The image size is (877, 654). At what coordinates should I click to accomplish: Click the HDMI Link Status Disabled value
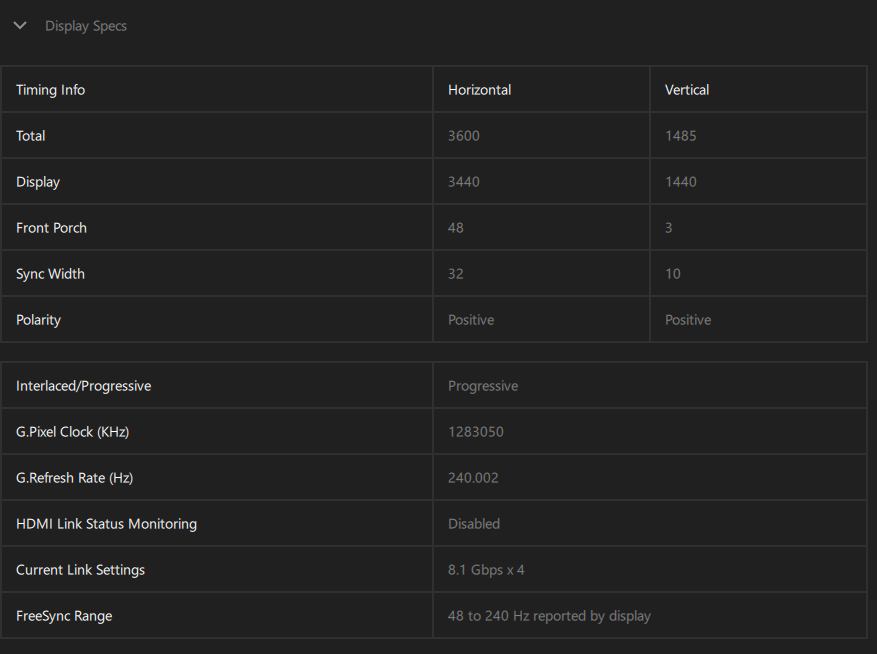(474, 524)
